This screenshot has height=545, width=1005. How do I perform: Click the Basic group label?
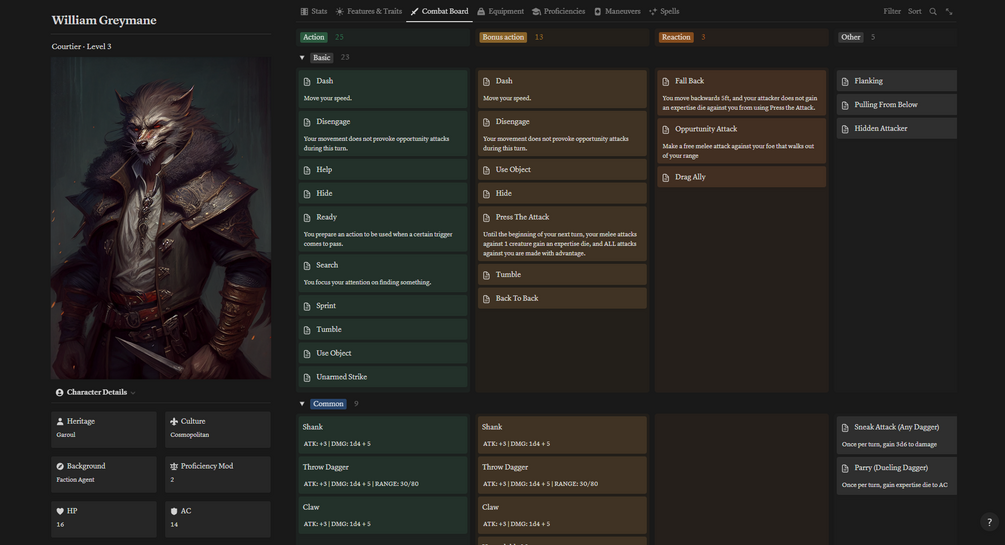pyautogui.click(x=322, y=58)
